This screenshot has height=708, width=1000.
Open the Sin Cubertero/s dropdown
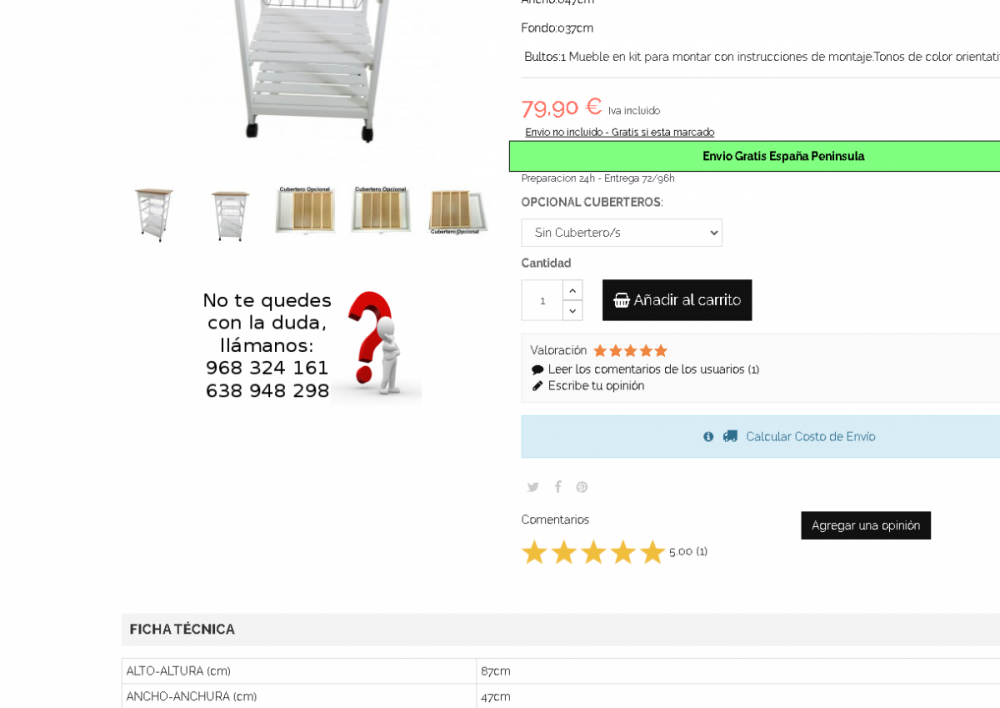pyautogui.click(x=621, y=233)
